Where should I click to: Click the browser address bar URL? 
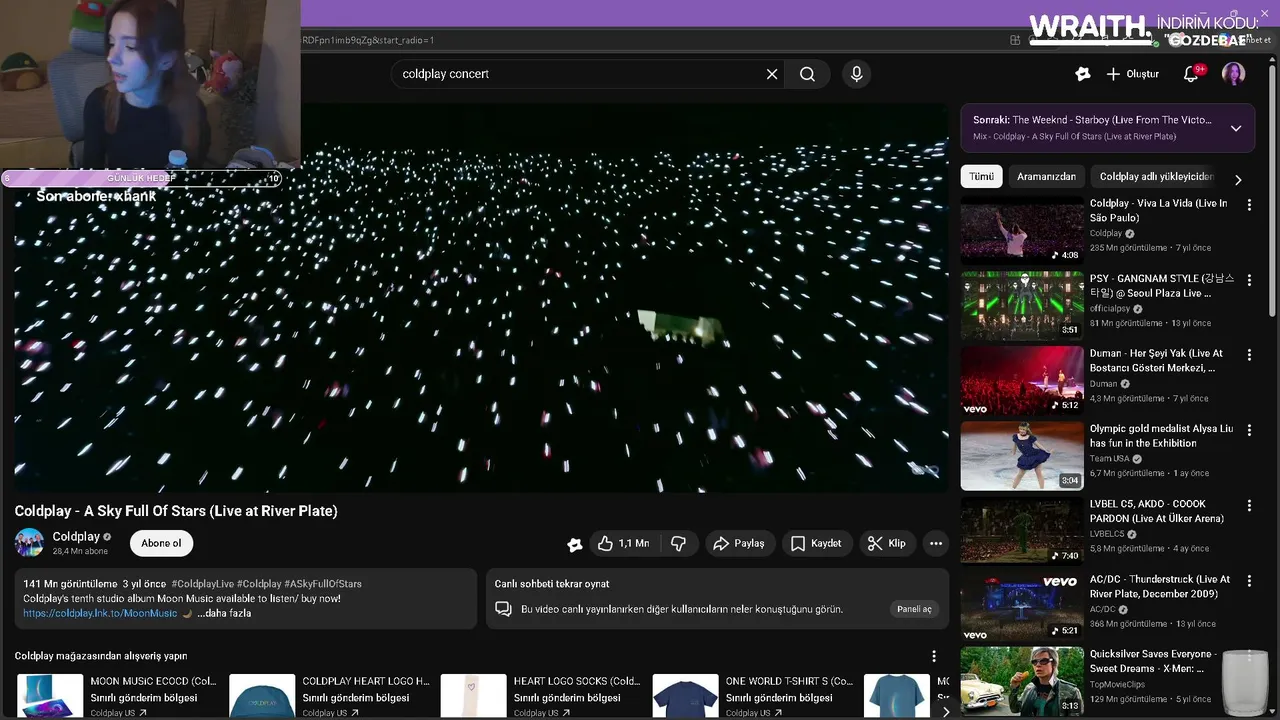(x=368, y=40)
